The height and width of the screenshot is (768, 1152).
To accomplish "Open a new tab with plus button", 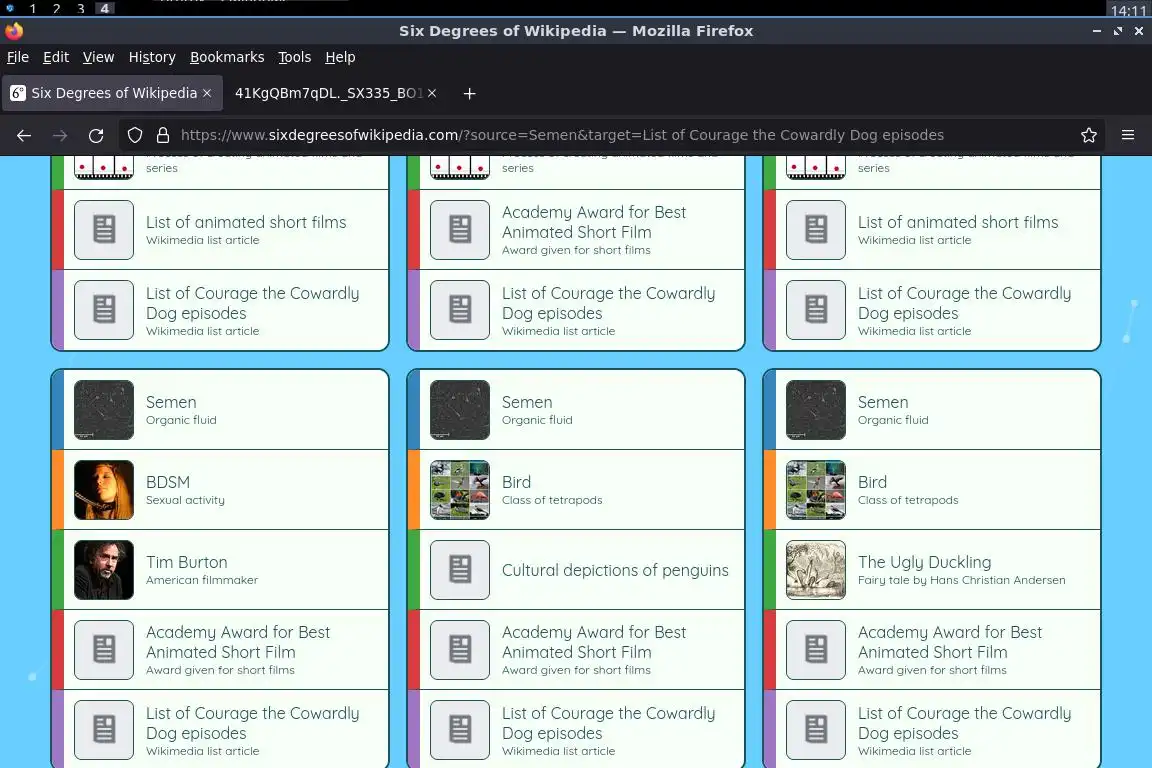I will [x=469, y=93].
